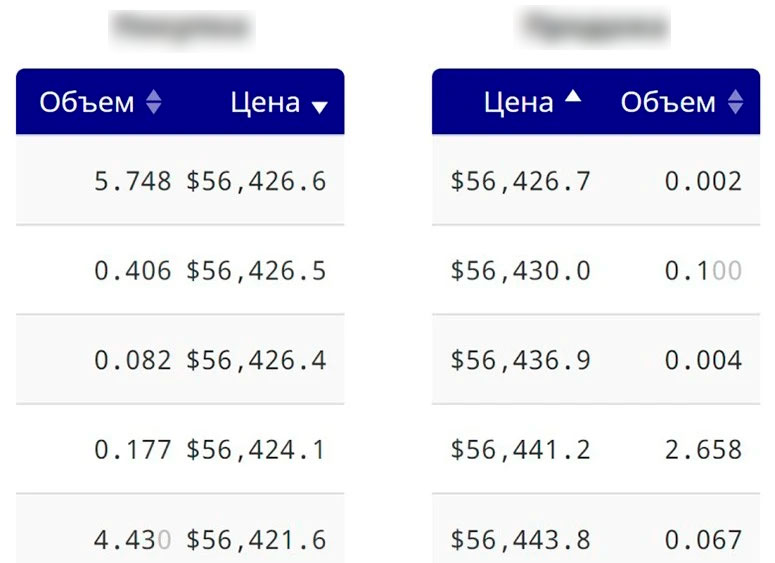Image resolution: width=775 pixels, height=563 pixels.
Task: Select the ask price $56,426.7
Action: pos(520,181)
